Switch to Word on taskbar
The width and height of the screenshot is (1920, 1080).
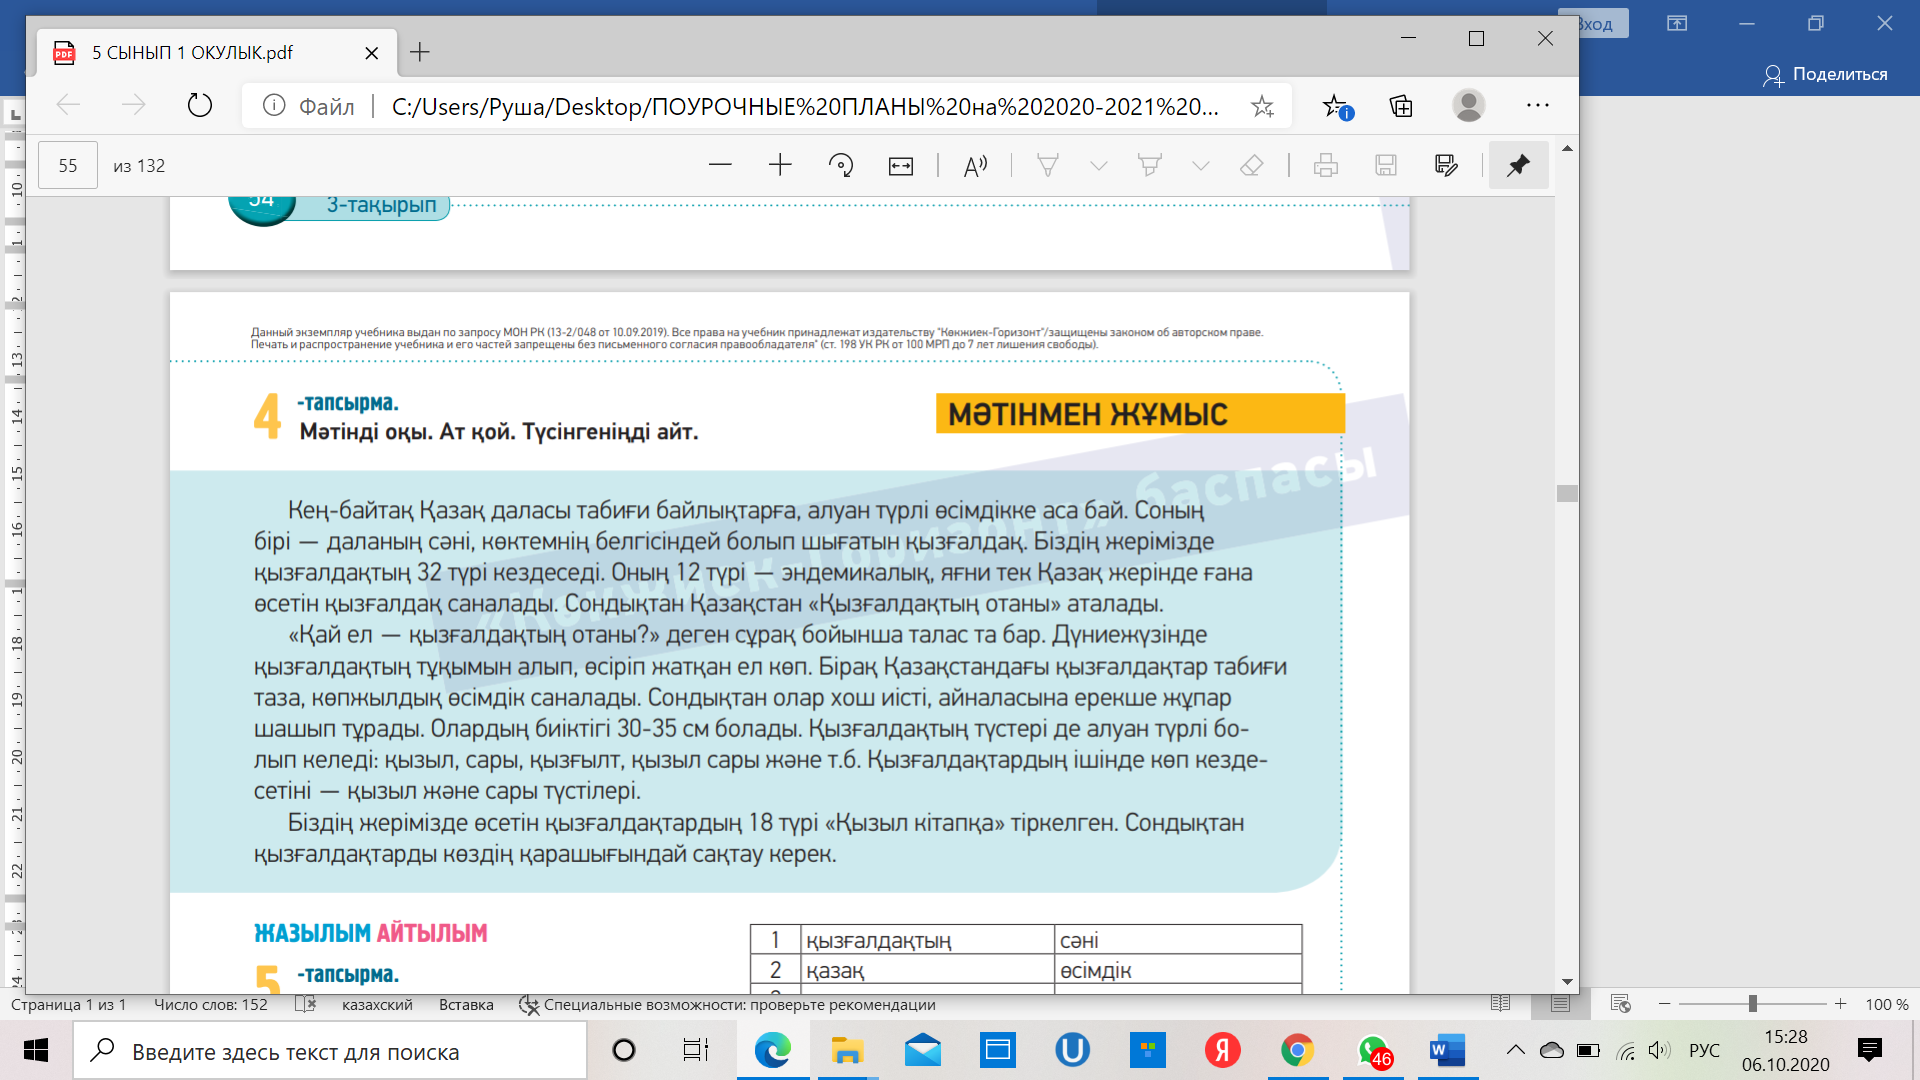pyautogui.click(x=1447, y=1051)
